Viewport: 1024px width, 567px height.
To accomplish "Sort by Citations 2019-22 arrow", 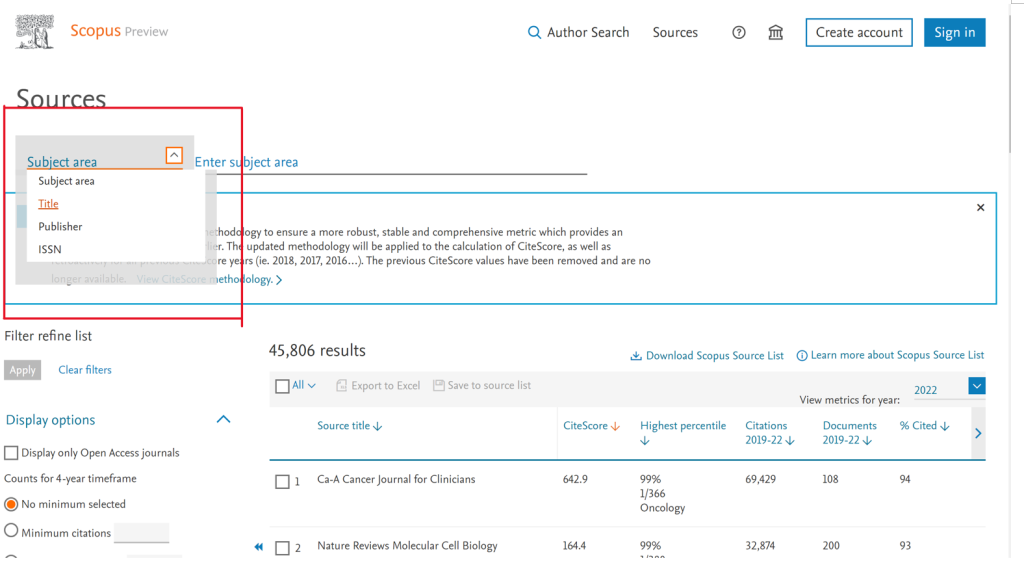I will [790, 441].
